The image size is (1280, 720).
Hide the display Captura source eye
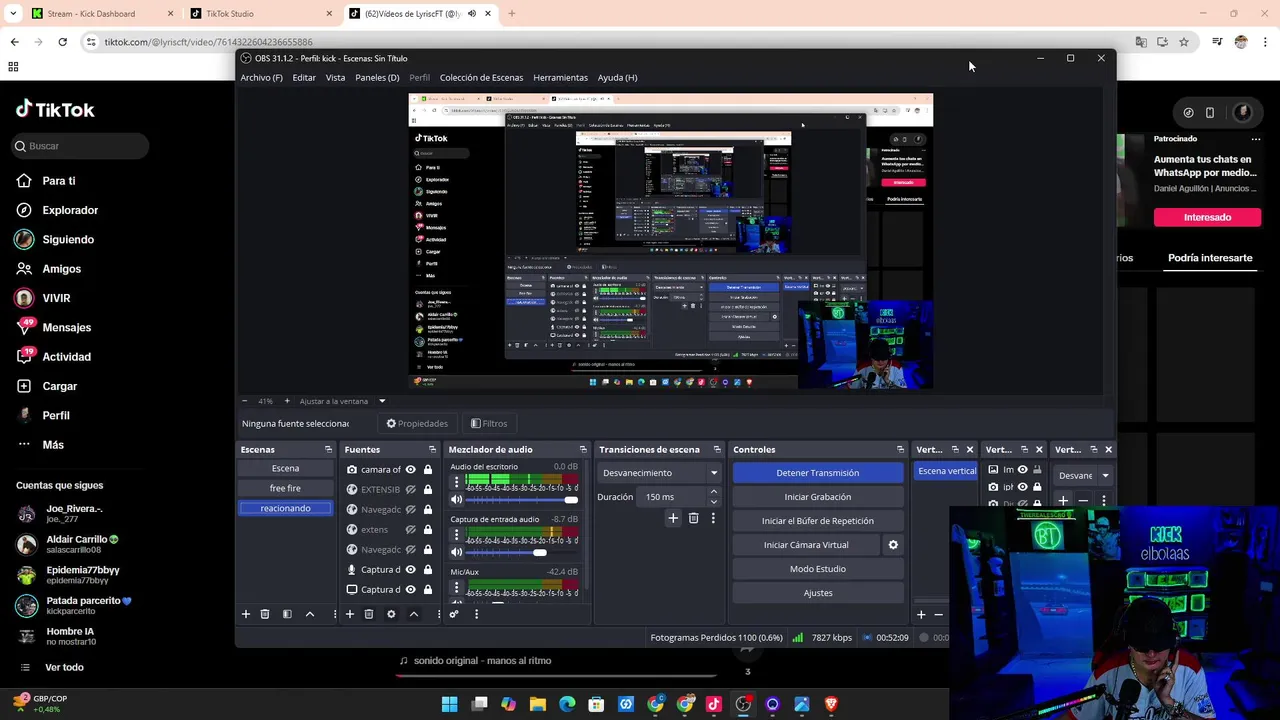(410, 590)
